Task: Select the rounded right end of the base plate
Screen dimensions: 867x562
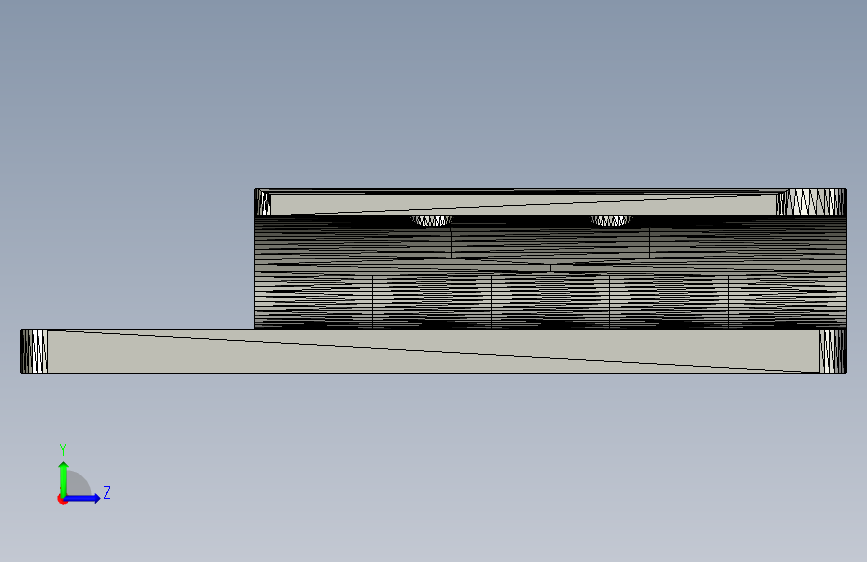Action: [x=832, y=351]
